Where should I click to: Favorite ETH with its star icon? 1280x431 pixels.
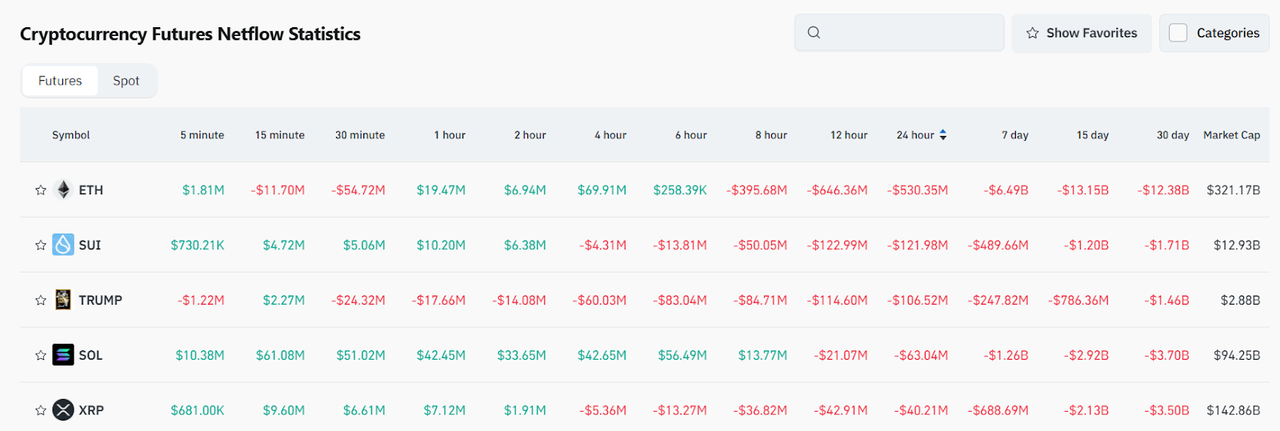(41, 190)
